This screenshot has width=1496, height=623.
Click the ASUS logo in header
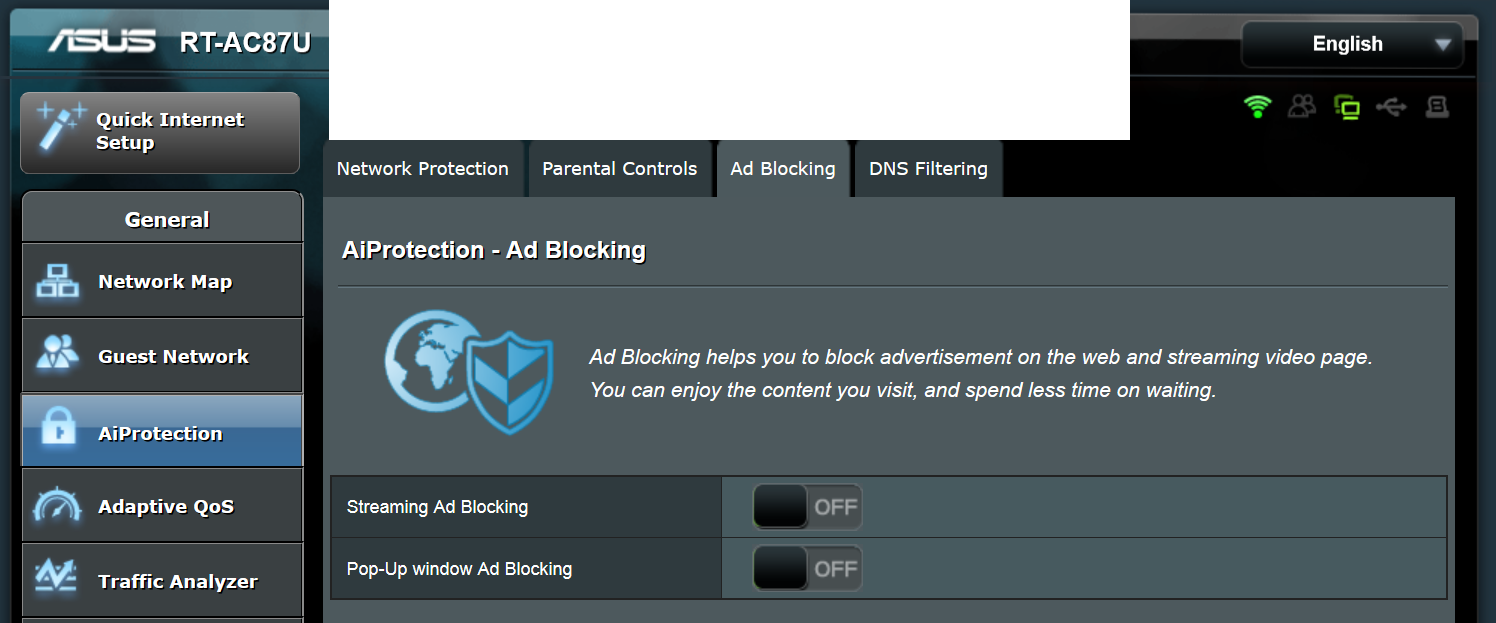click(102, 41)
